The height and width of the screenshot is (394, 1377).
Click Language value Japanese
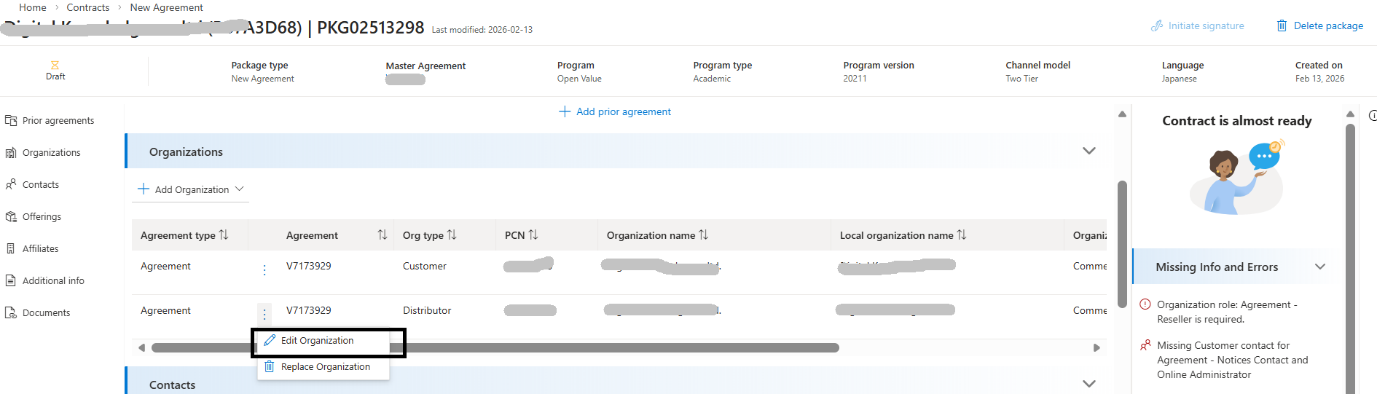pyautogui.click(x=1180, y=79)
